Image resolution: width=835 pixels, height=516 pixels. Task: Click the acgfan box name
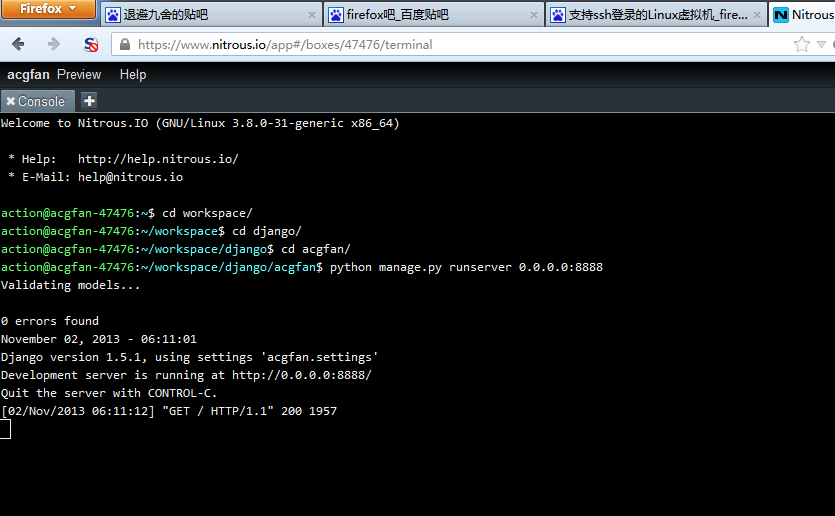28,75
